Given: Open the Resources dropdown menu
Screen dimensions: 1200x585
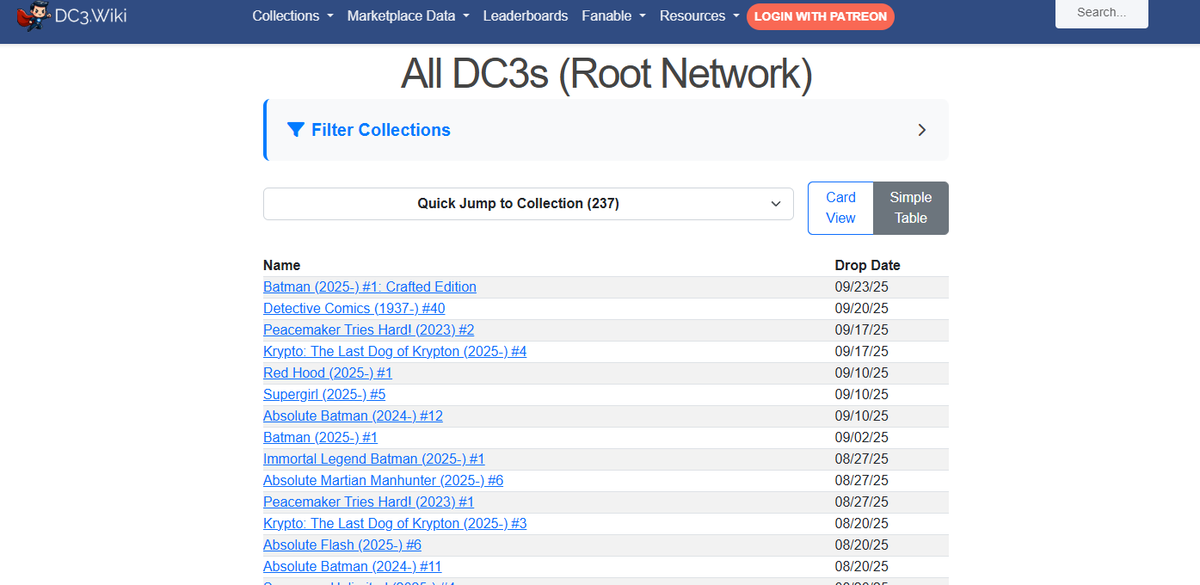Looking at the screenshot, I should click(700, 16).
